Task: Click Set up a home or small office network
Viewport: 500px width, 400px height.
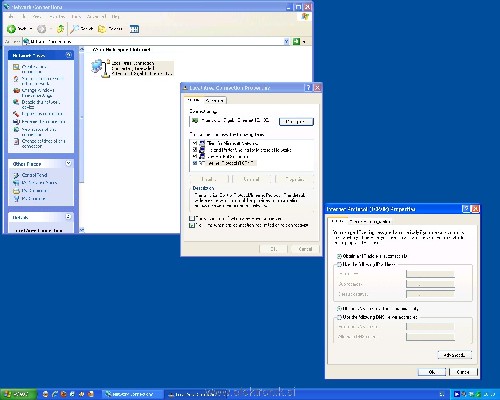Action: [39, 81]
